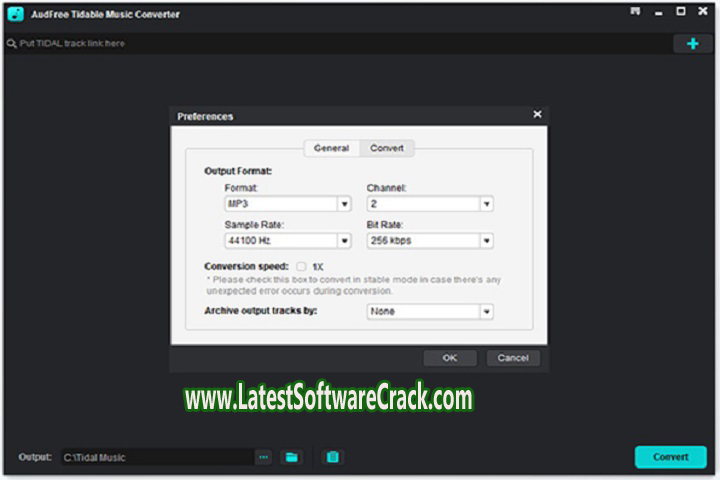Open the Format dropdown showing MP3
Screen dimensions: 720x480
[288, 203]
